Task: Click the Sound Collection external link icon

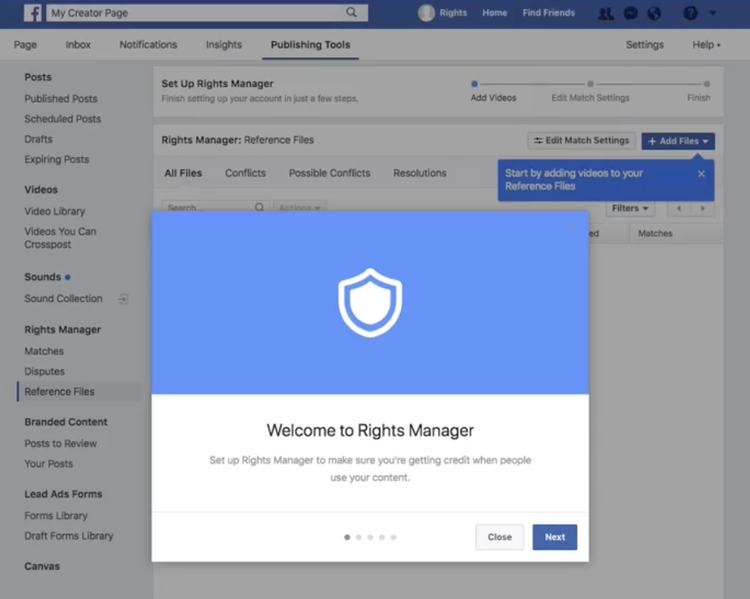Action: 123,299
